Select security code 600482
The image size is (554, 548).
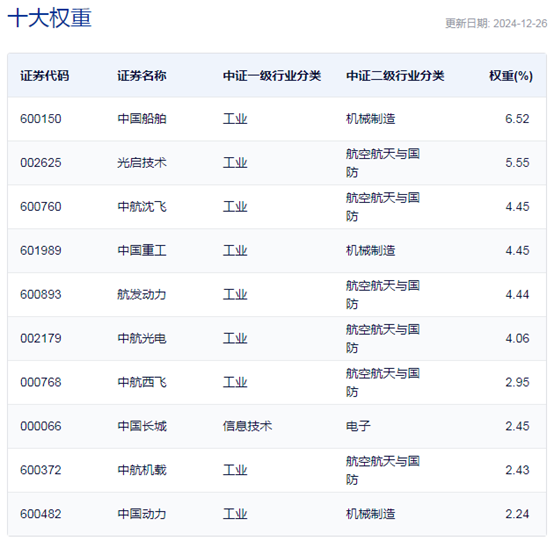[41, 514]
